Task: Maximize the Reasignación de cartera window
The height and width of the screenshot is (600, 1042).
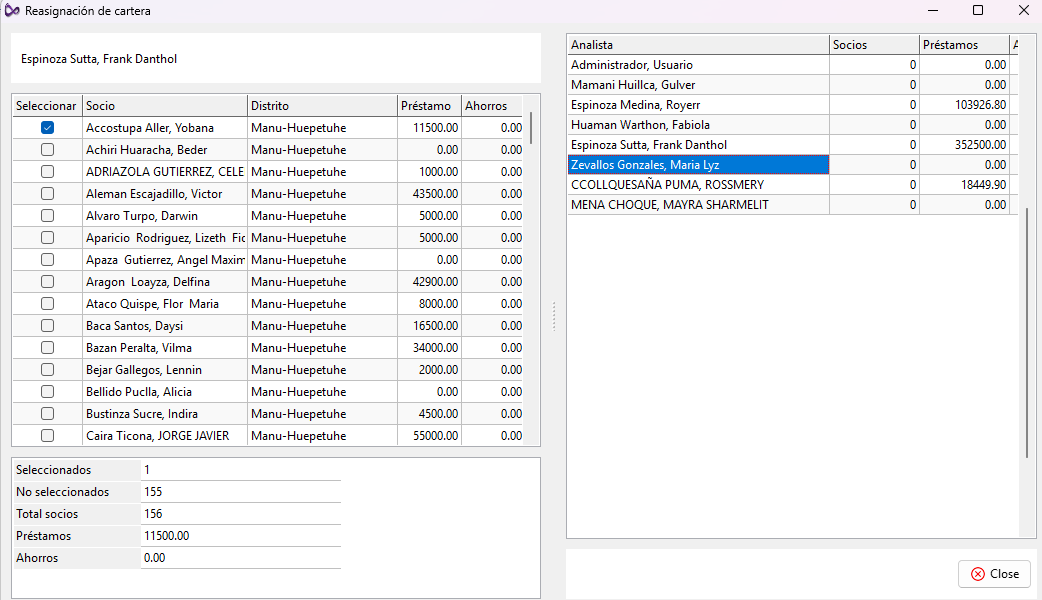Action: (x=978, y=11)
